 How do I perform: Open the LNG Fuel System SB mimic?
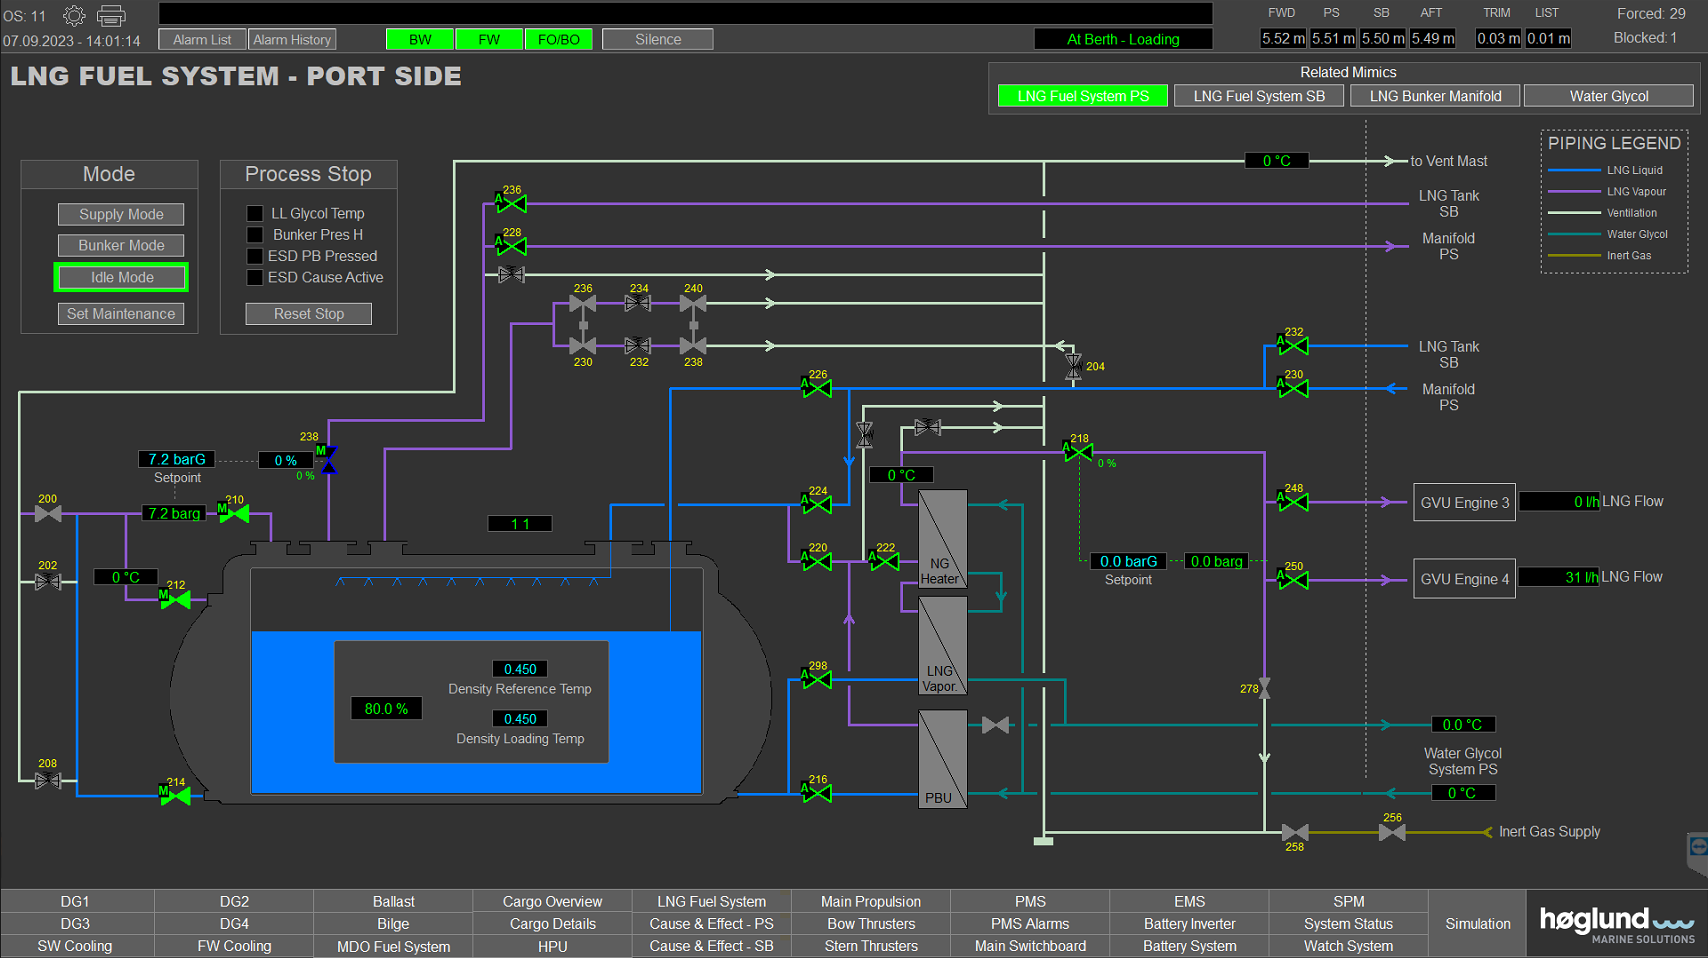point(1259,96)
